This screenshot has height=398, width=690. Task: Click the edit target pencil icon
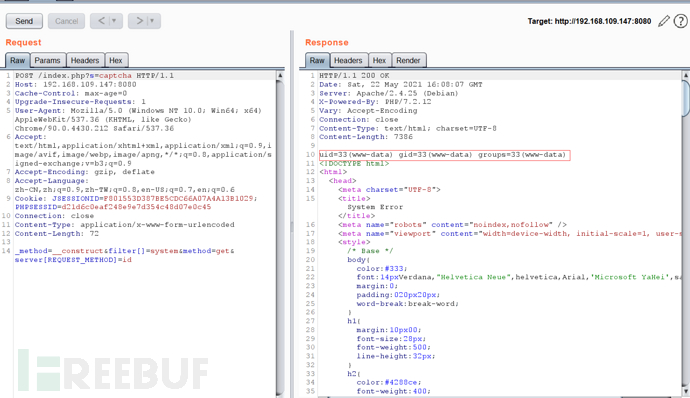click(664, 21)
